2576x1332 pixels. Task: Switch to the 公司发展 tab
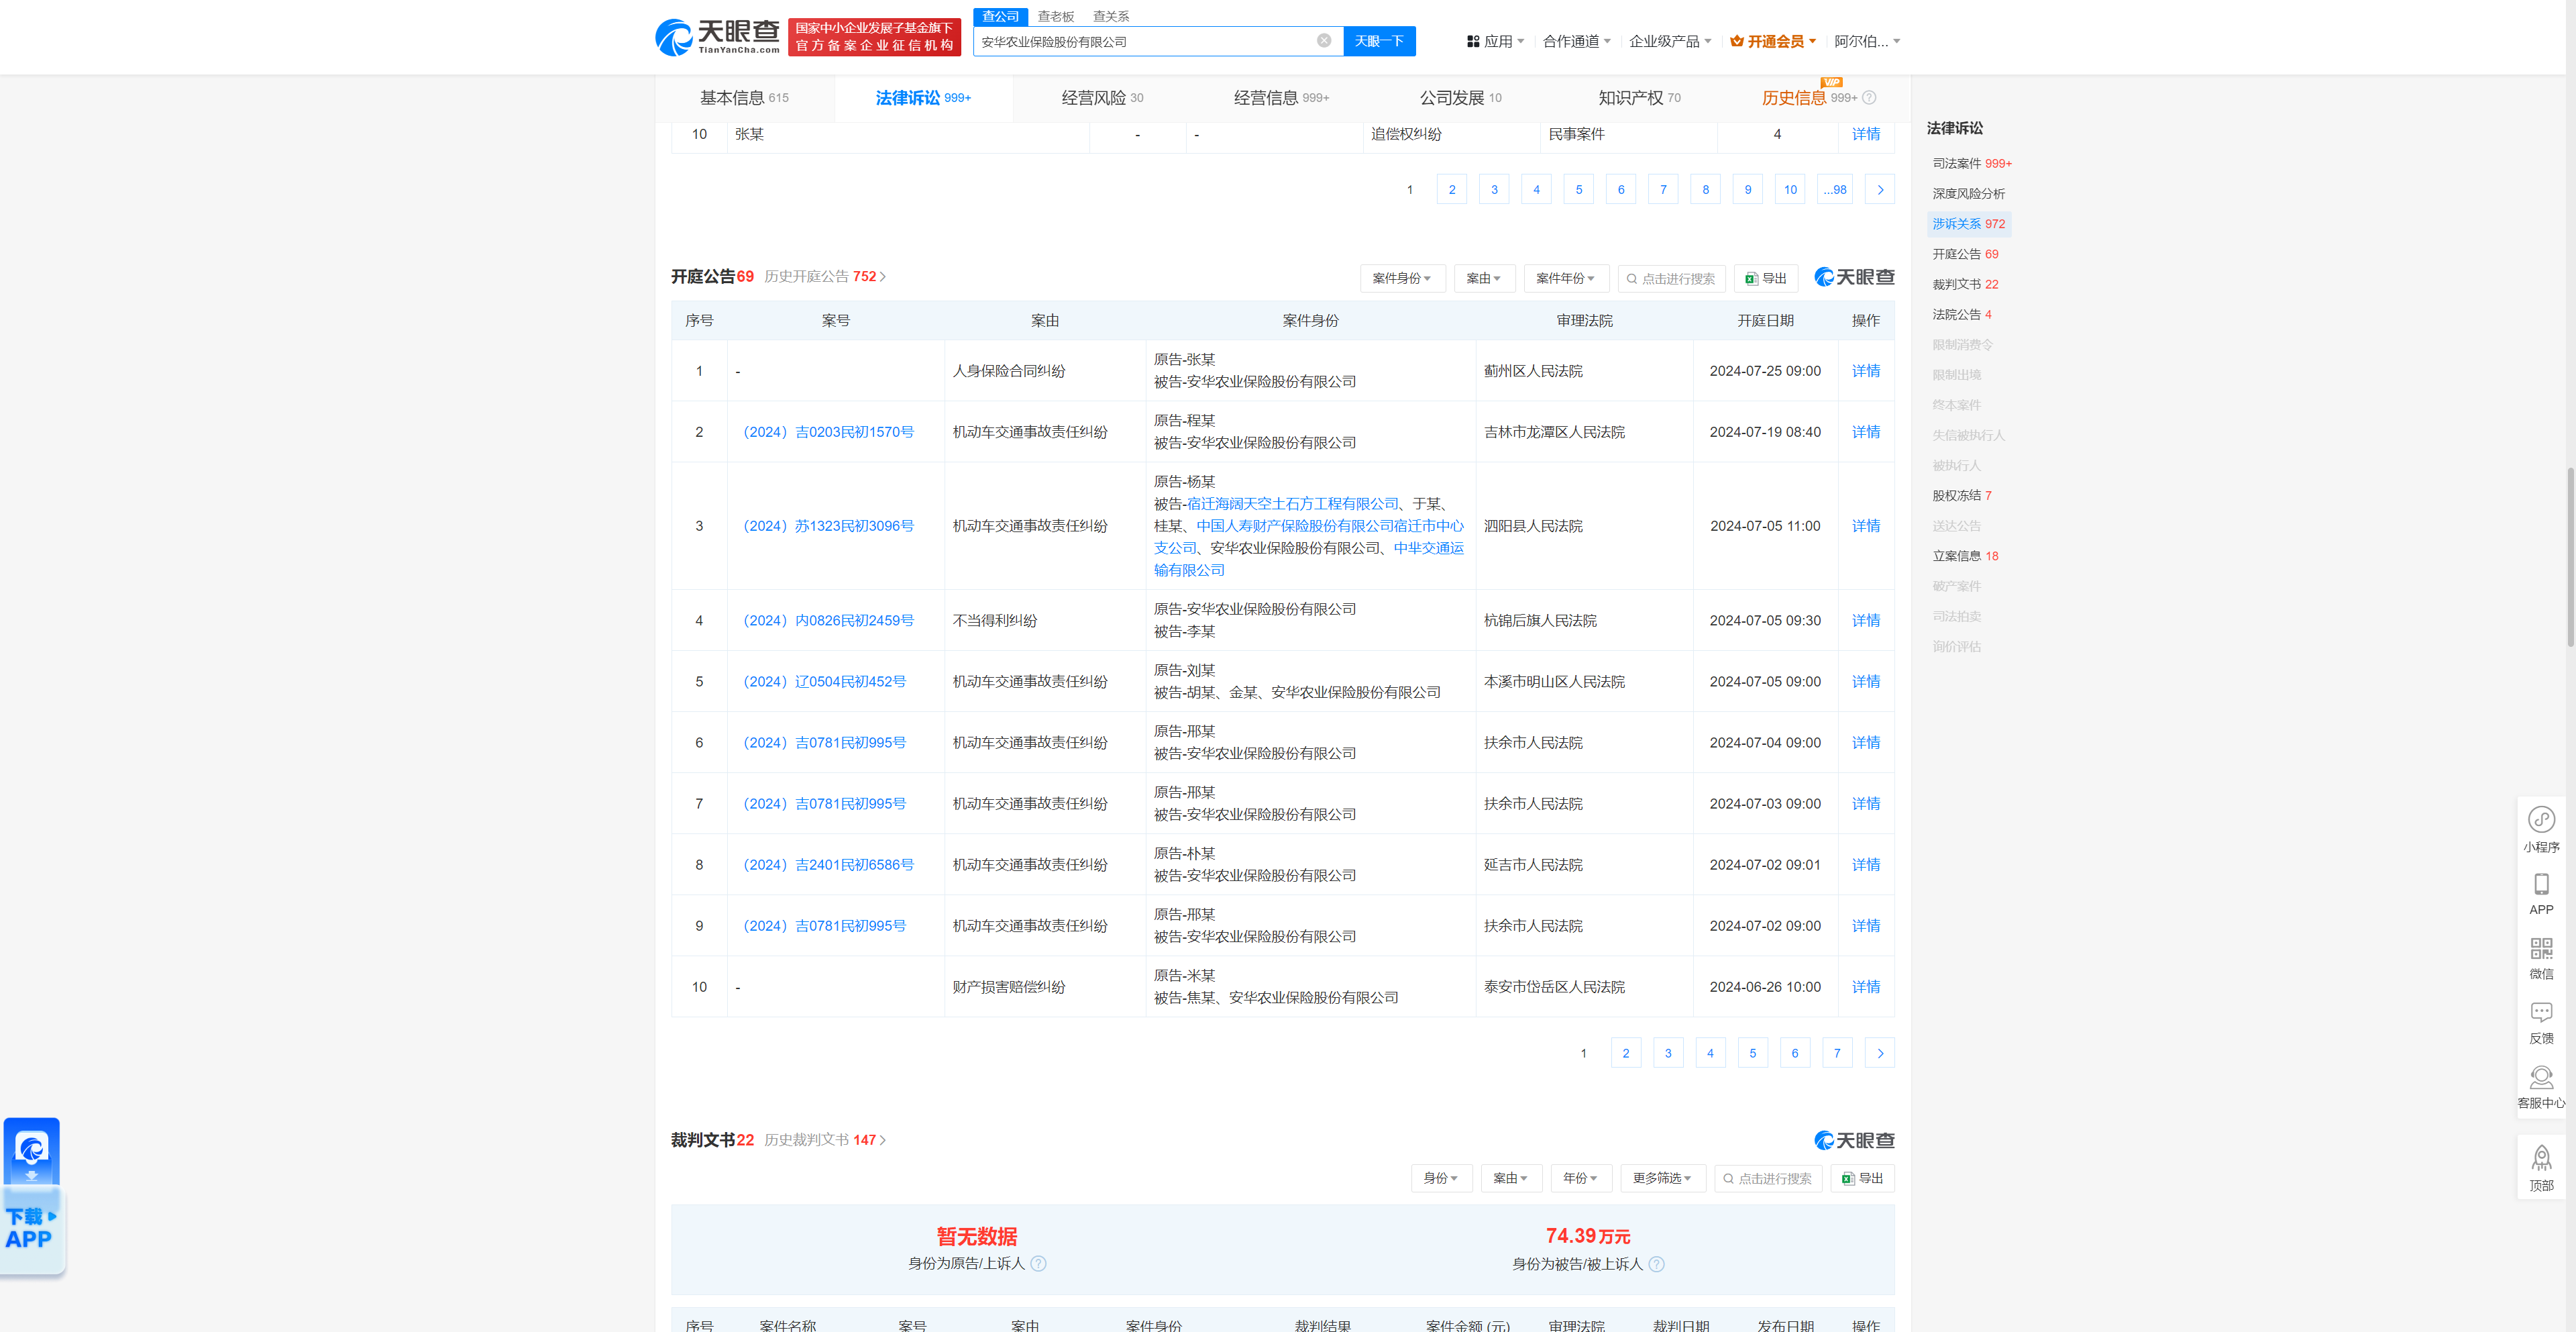(1460, 98)
